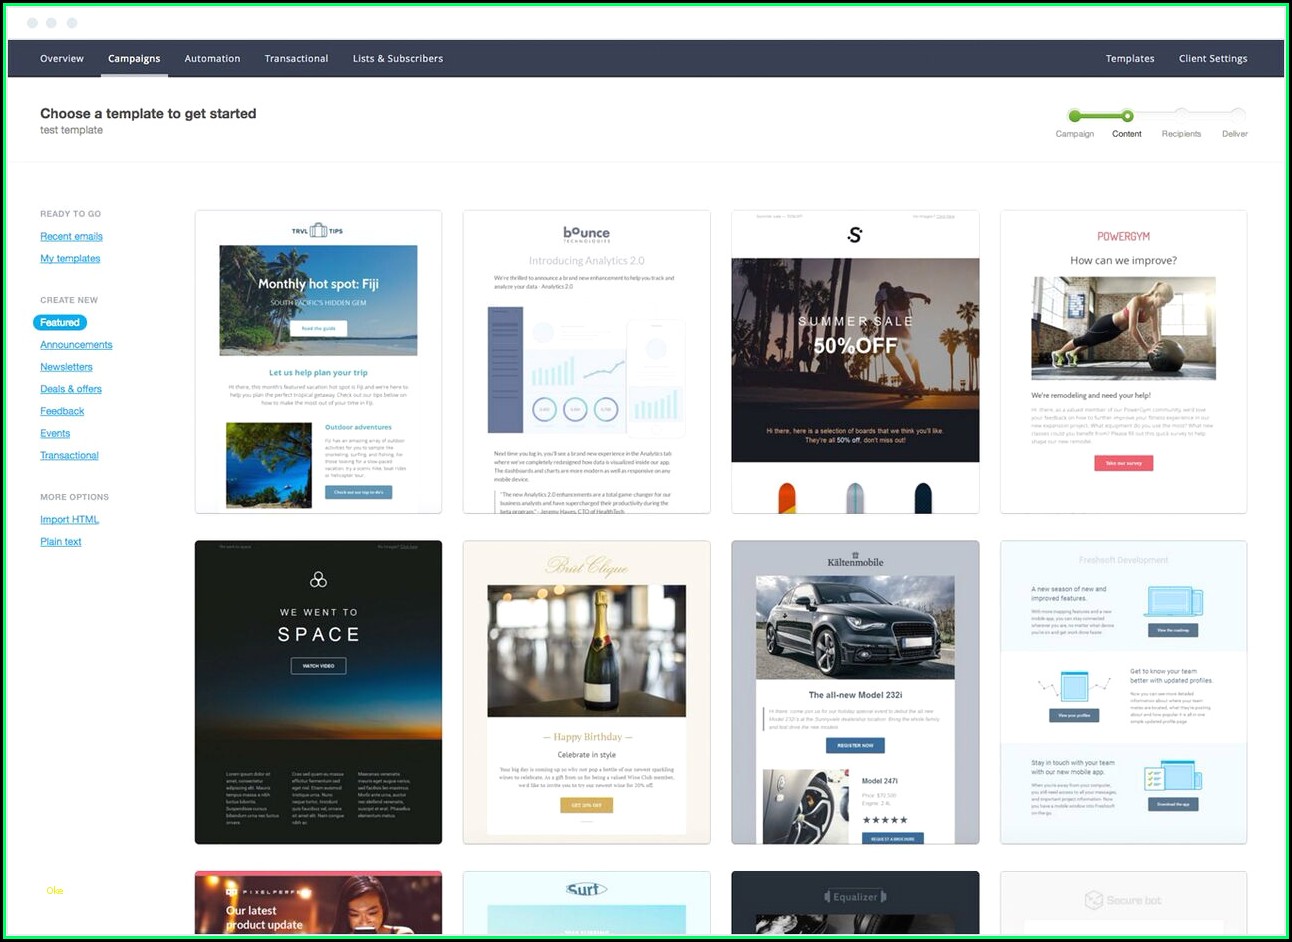Viewport: 1292px width, 942px height.
Task: Open Client Settings
Action: click(1212, 59)
